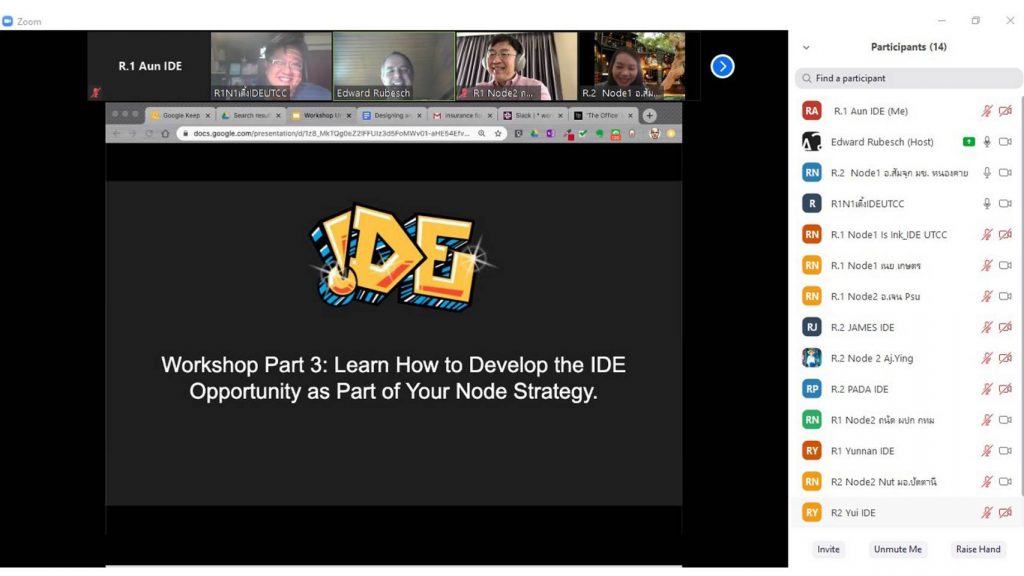Select RJ avatar of R.2 JAMES IDE

[812, 327]
